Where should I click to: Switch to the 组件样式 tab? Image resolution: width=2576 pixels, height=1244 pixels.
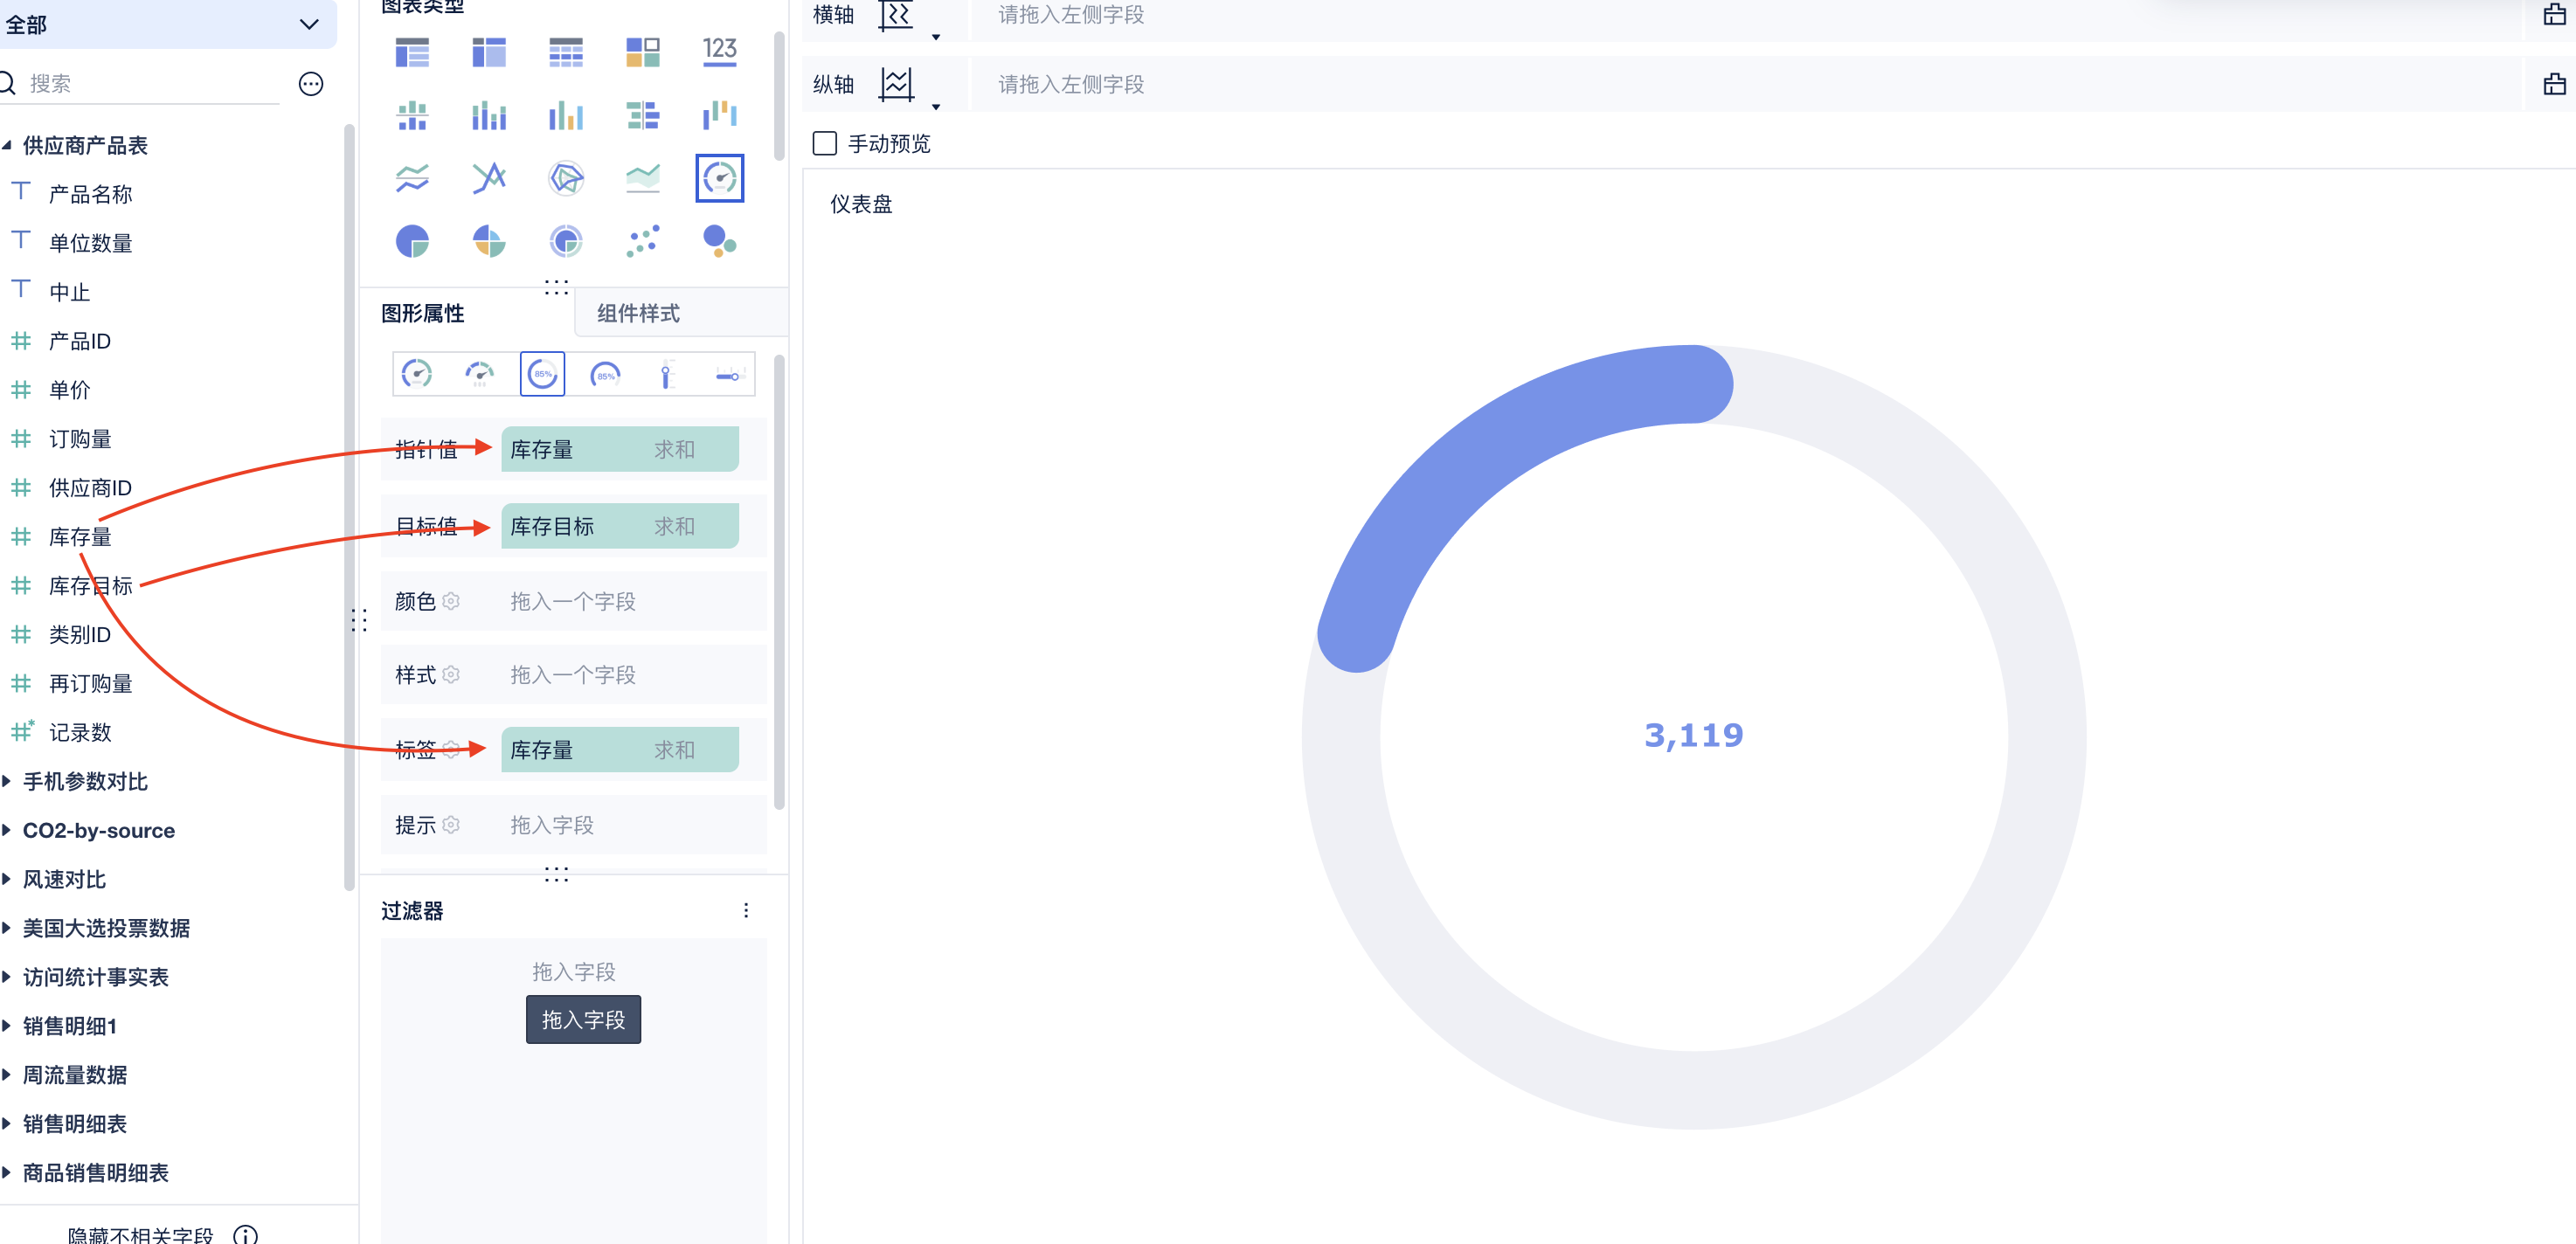638,313
